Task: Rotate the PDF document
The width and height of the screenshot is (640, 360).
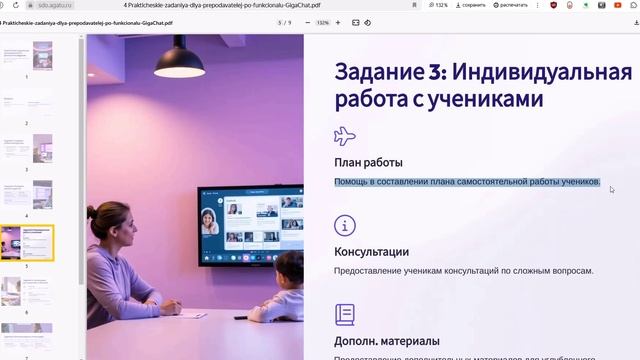Action: click(x=368, y=23)
